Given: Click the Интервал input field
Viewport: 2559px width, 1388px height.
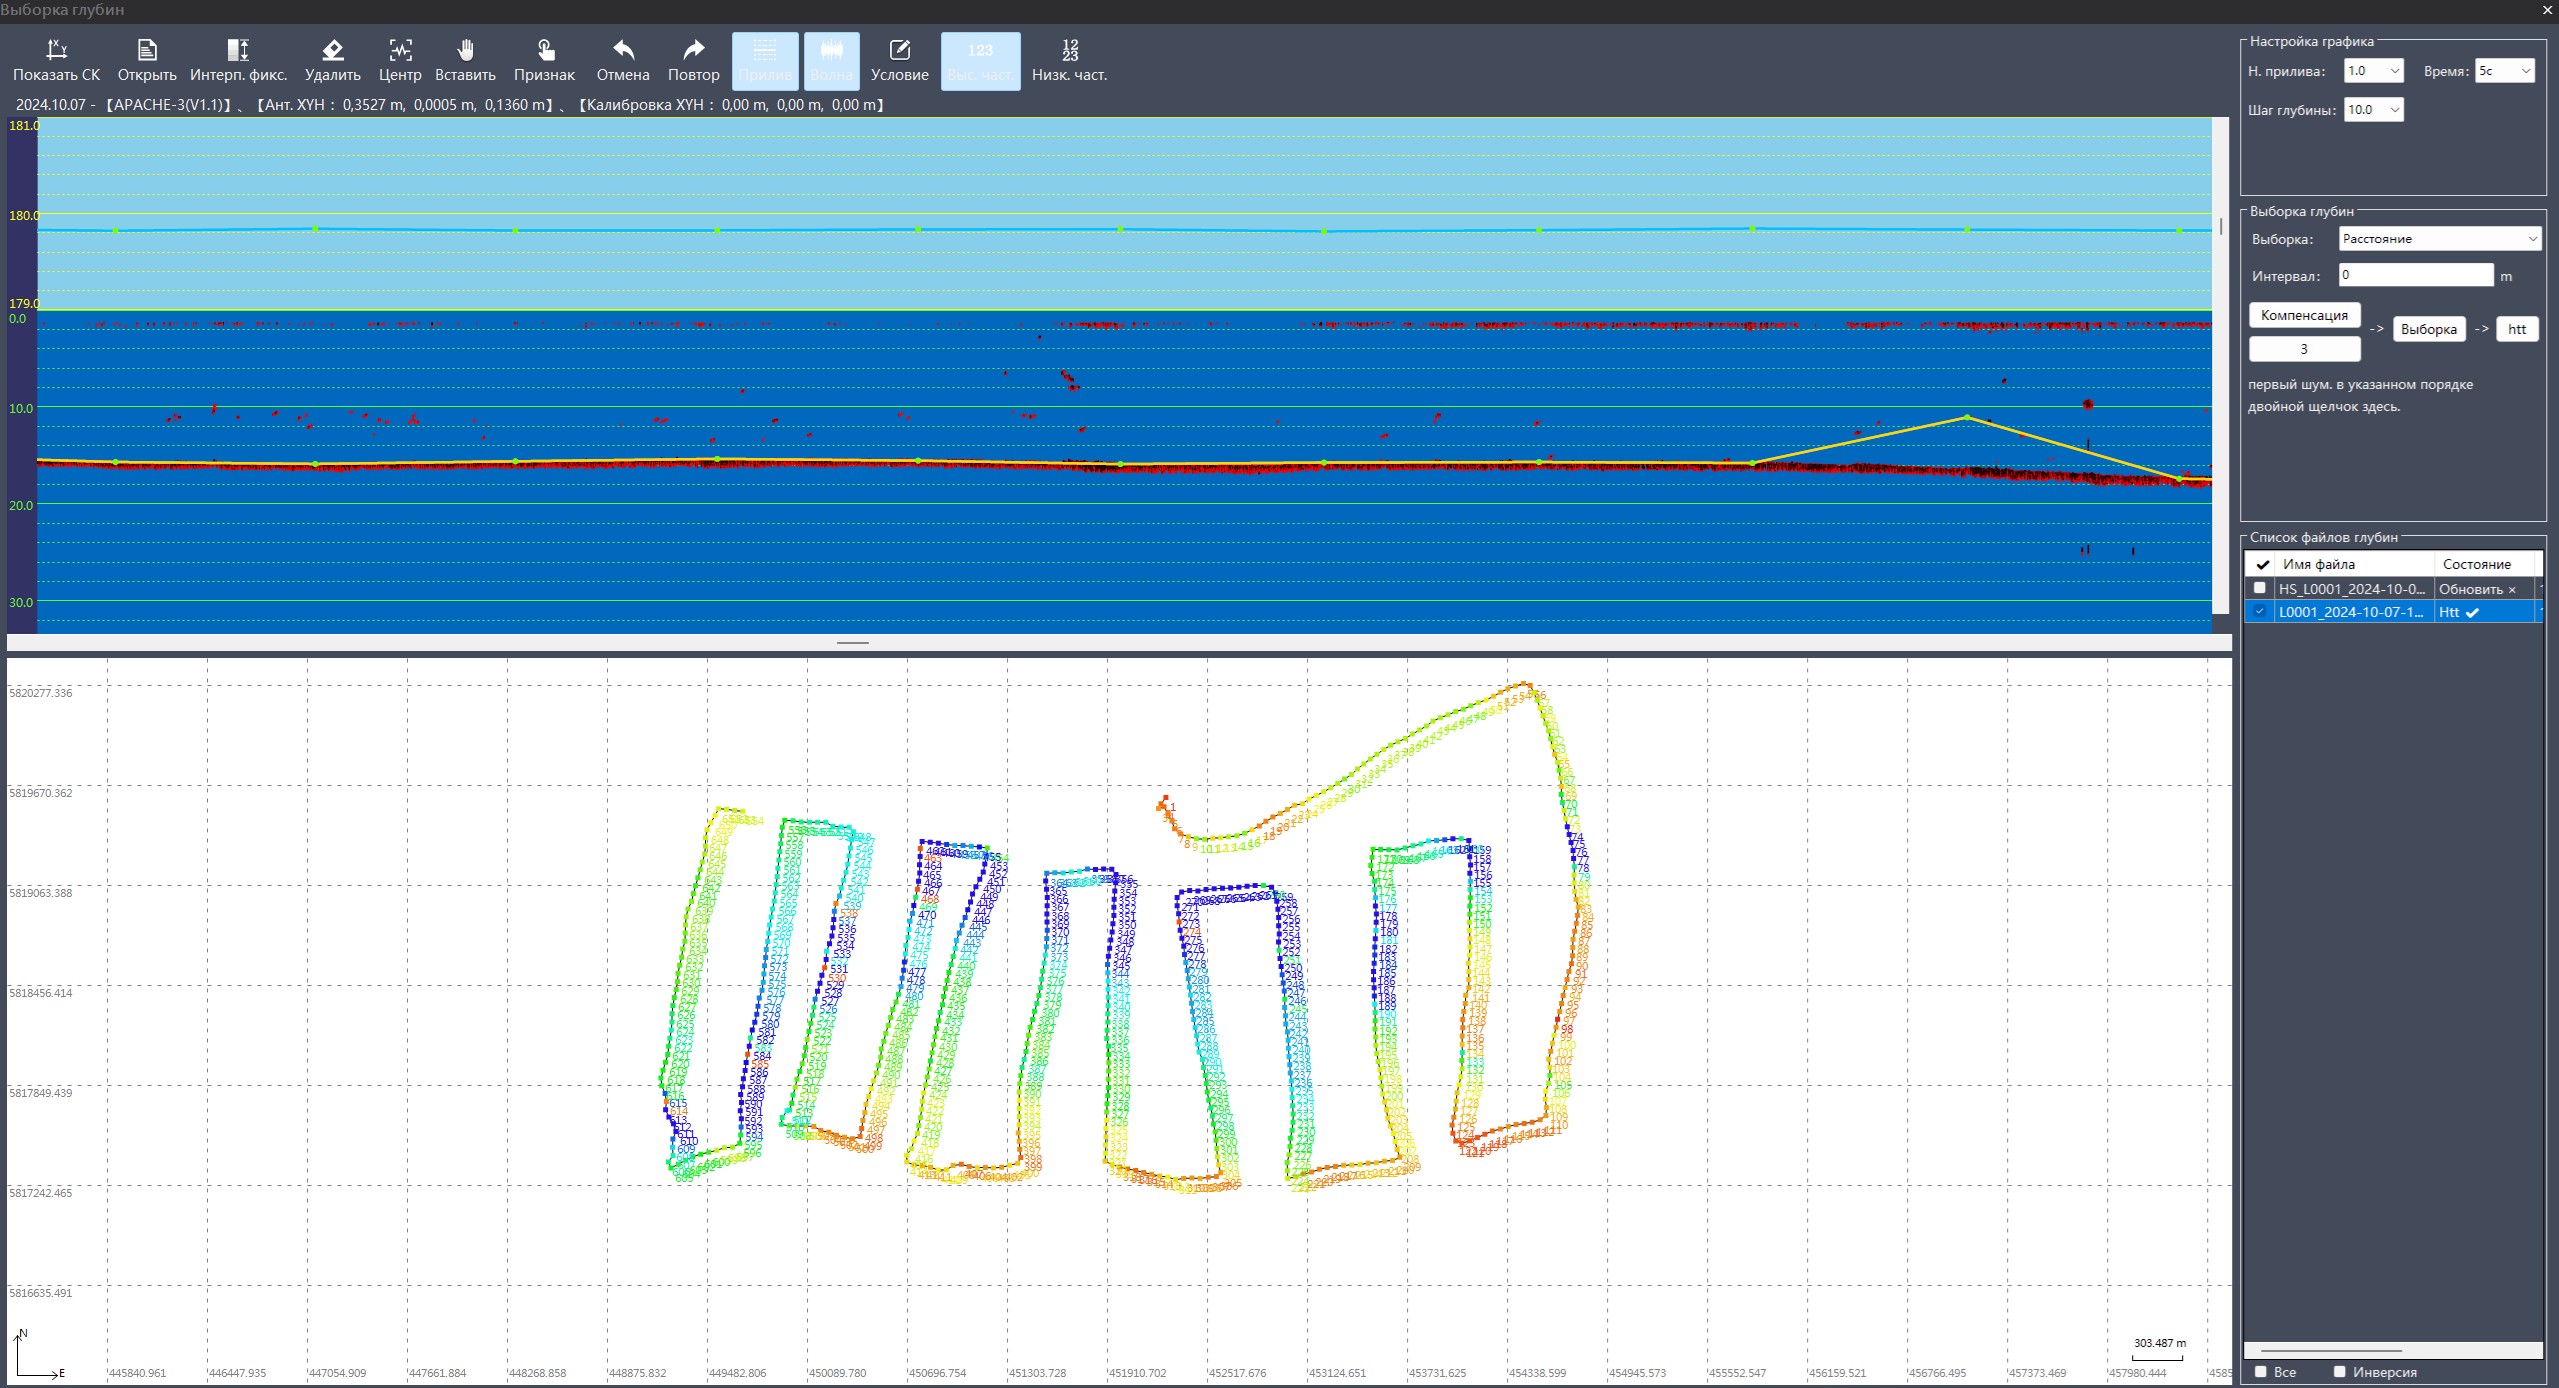Looking at the screenshot, I should (2415, 275).
